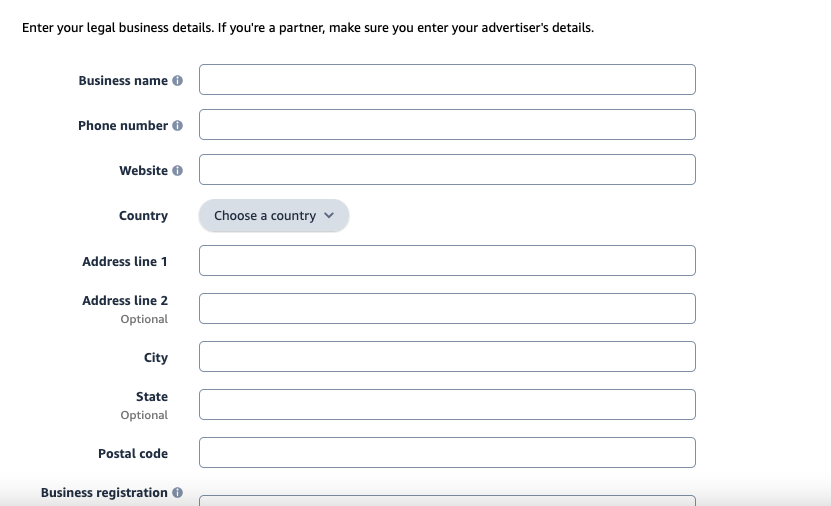
Task: Show Business registration info icon details
Action: [178, 493]
